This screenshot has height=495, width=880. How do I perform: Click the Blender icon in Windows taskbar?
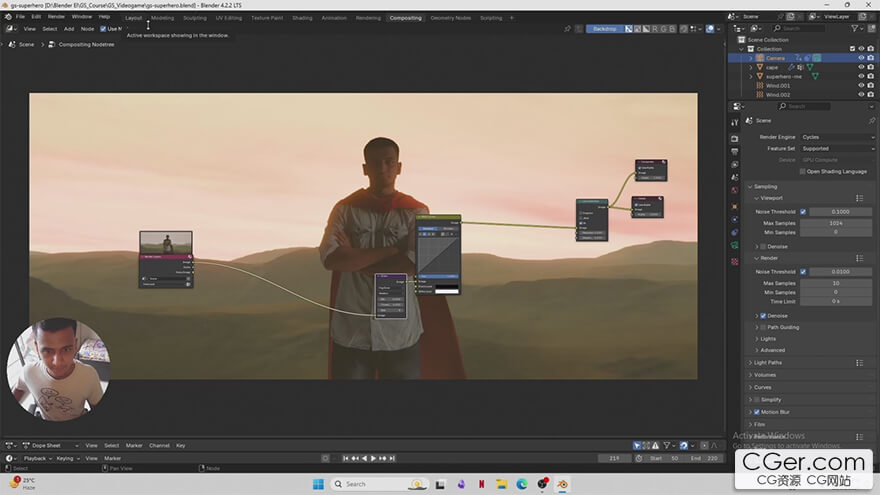(562, 484)
